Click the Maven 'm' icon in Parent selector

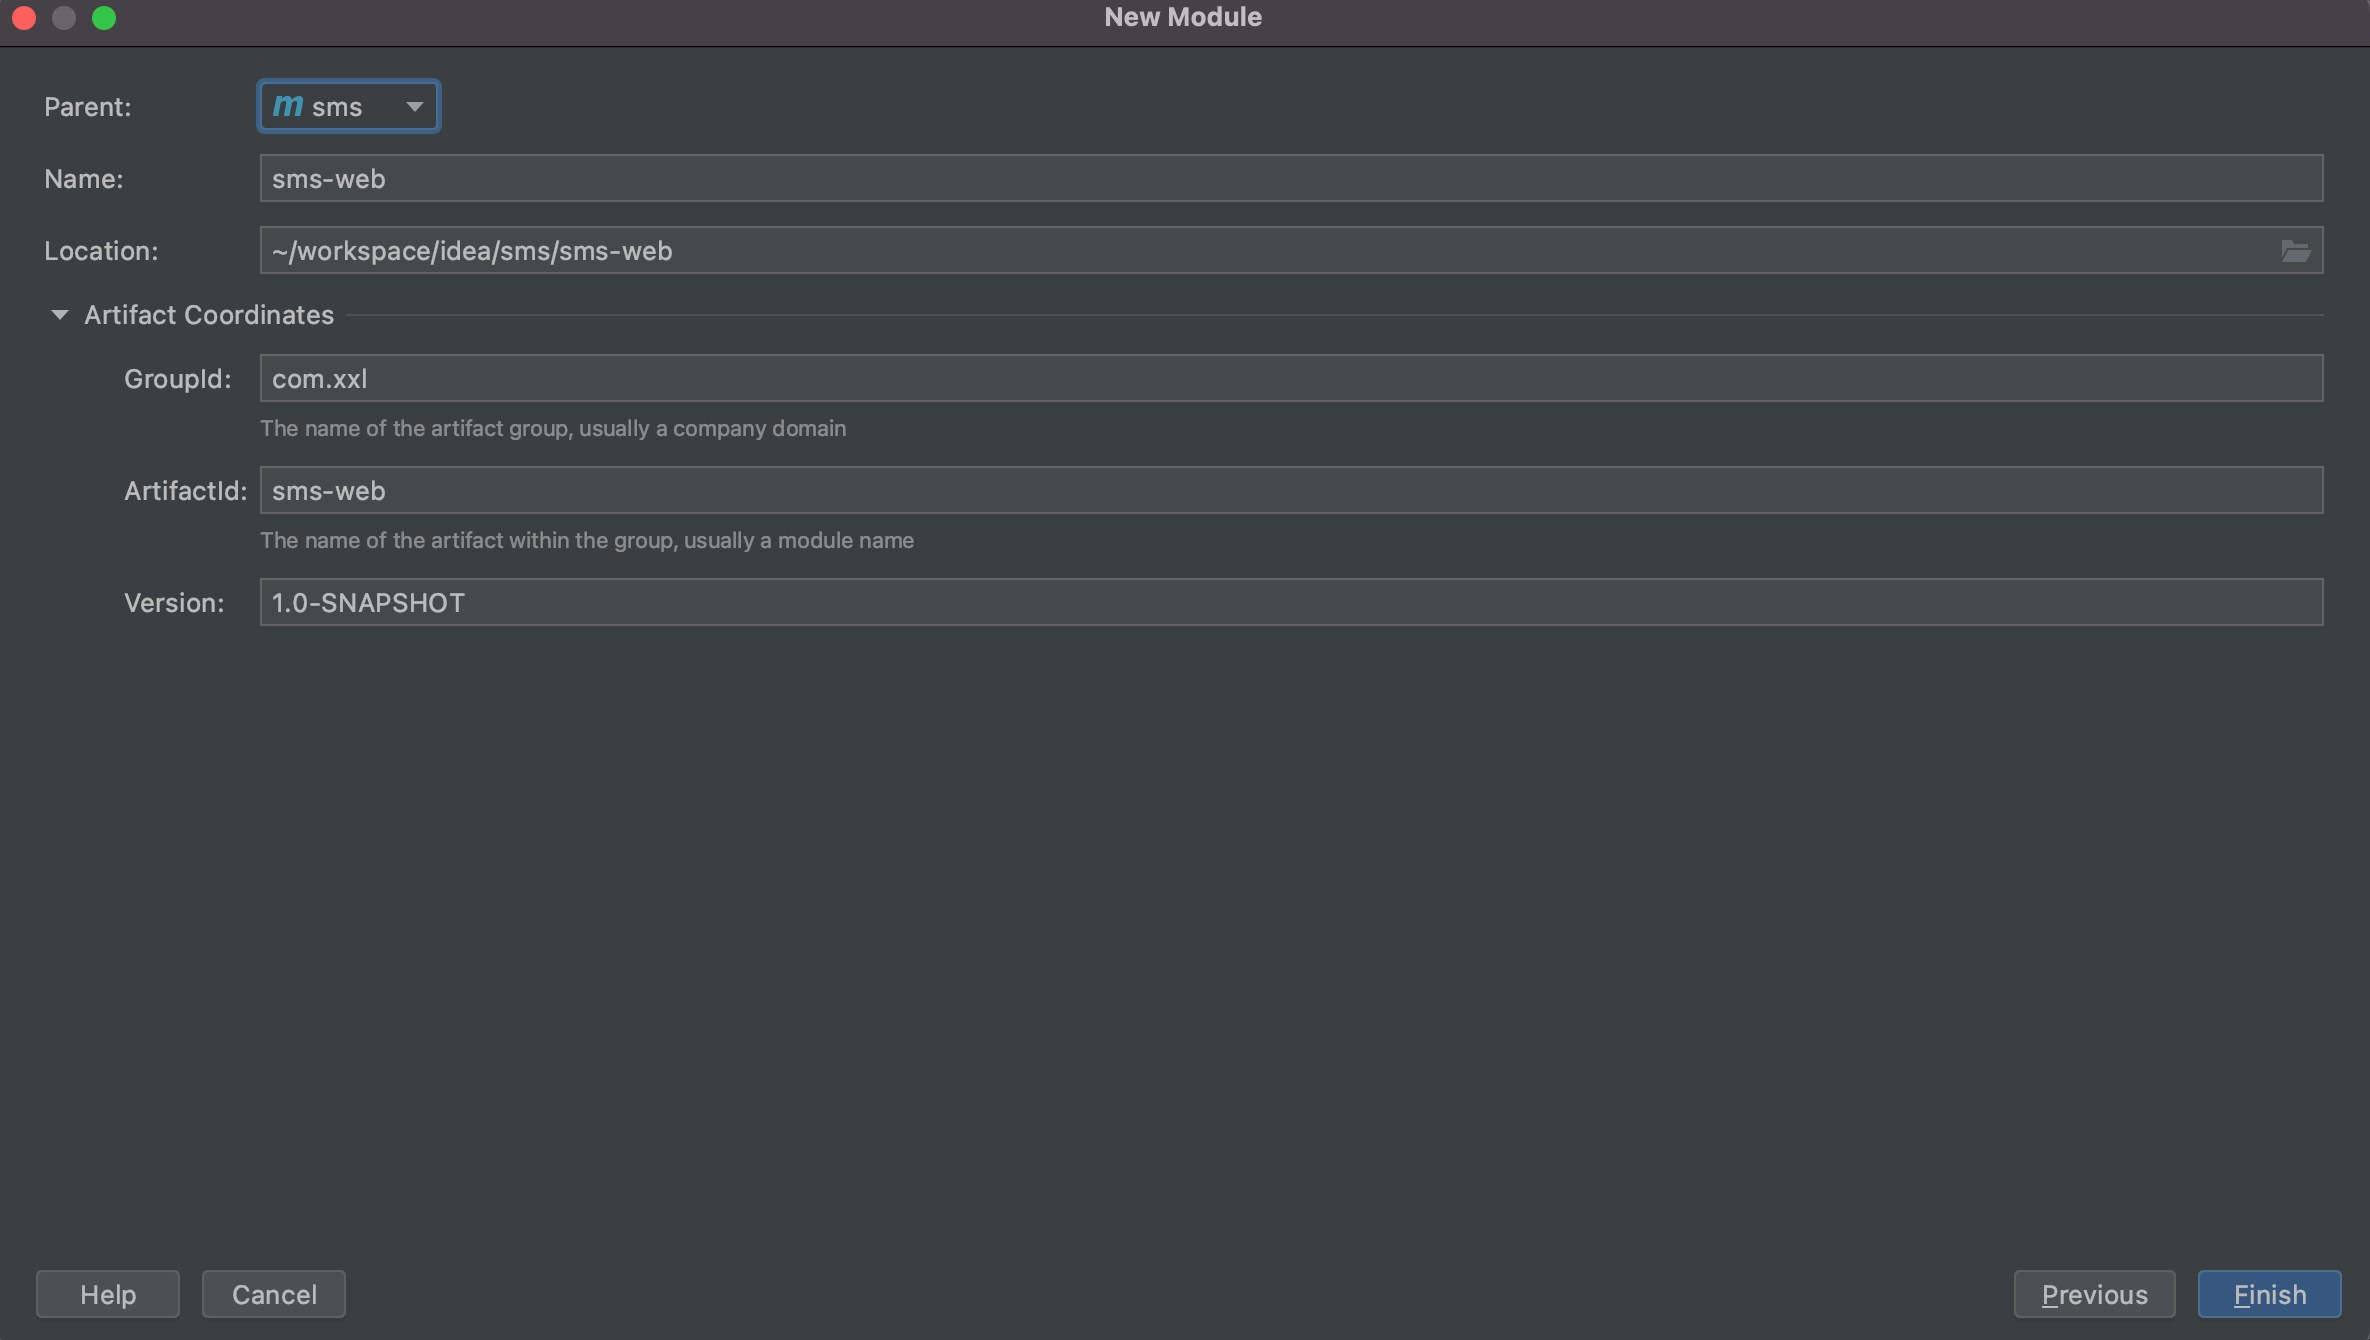coord(287,105)
